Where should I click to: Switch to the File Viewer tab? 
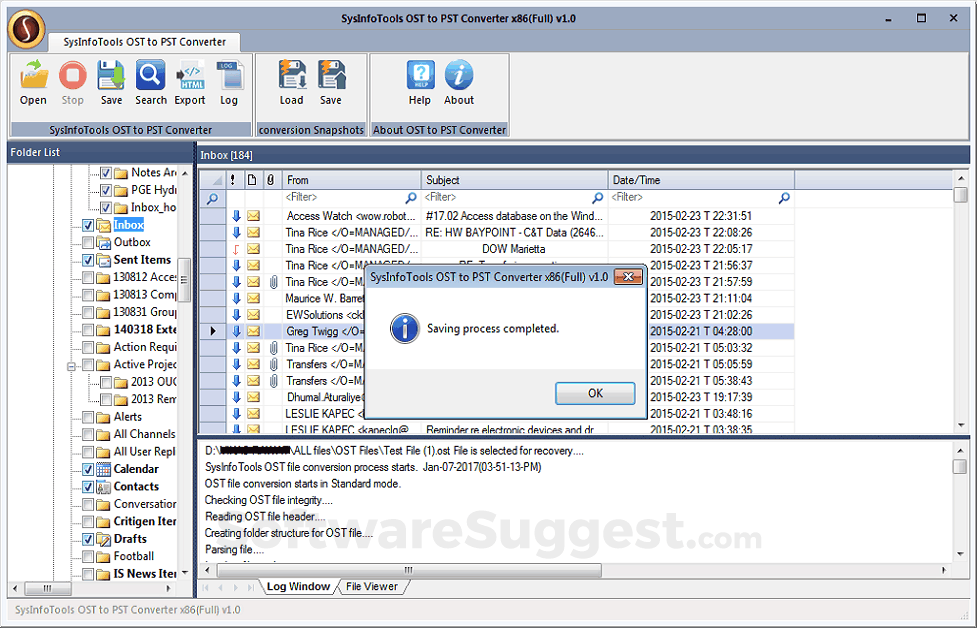click(x=372, y=586)
